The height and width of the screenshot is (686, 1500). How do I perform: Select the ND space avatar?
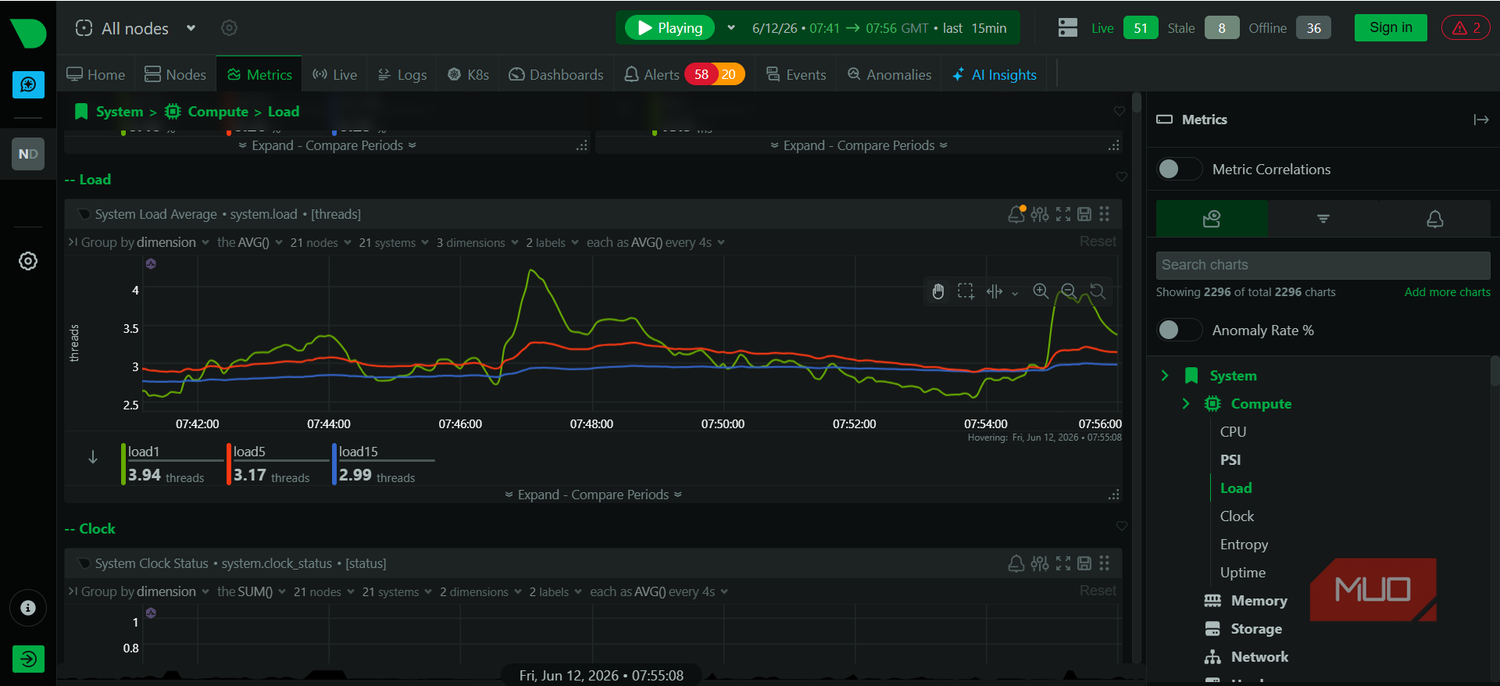coord(28,154)
